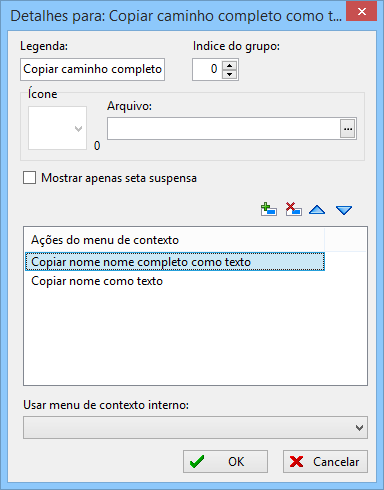Expand the Usar menu de contexto interno dropdown
Image resolution: width=384 pixels, height=490 pixels.
(x=195, y=427)
